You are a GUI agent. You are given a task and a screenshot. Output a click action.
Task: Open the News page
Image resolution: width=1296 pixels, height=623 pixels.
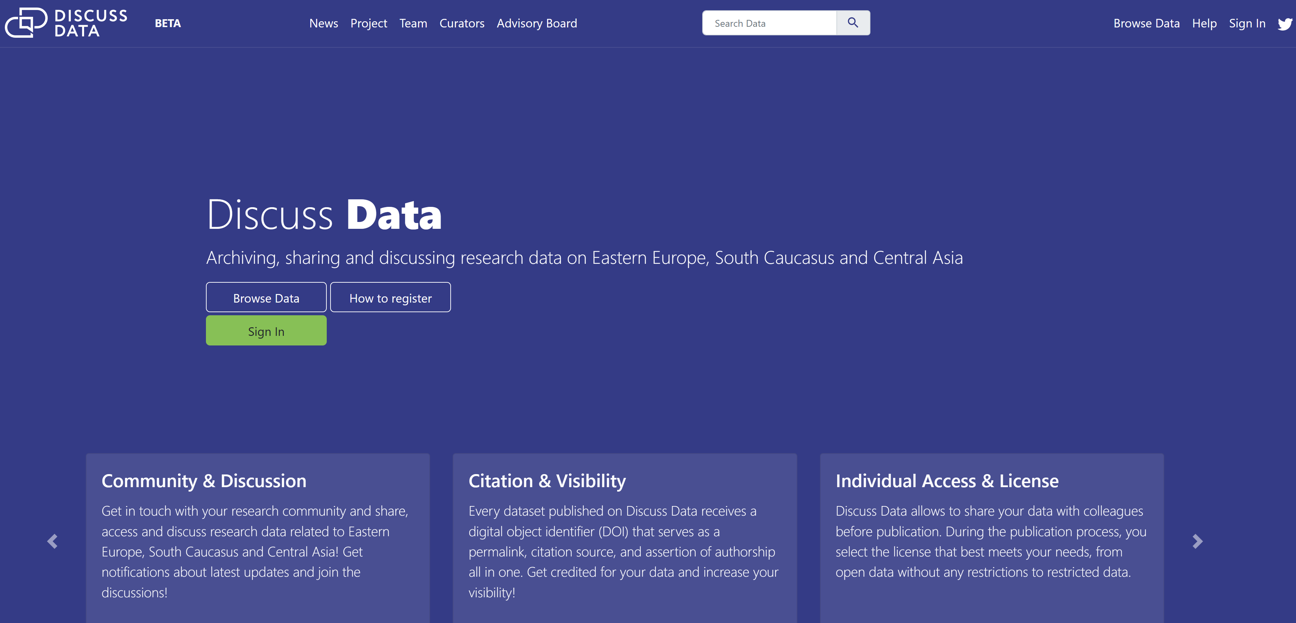(323, 23)
